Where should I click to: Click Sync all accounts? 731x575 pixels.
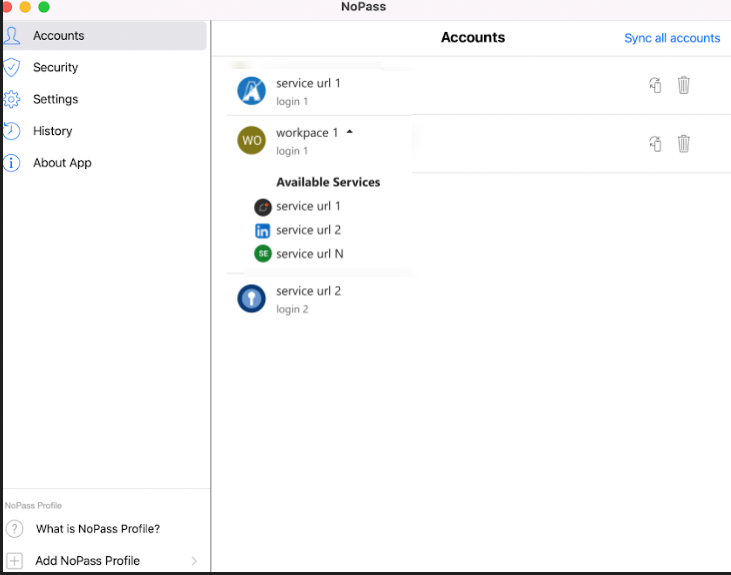click(671, 38)
